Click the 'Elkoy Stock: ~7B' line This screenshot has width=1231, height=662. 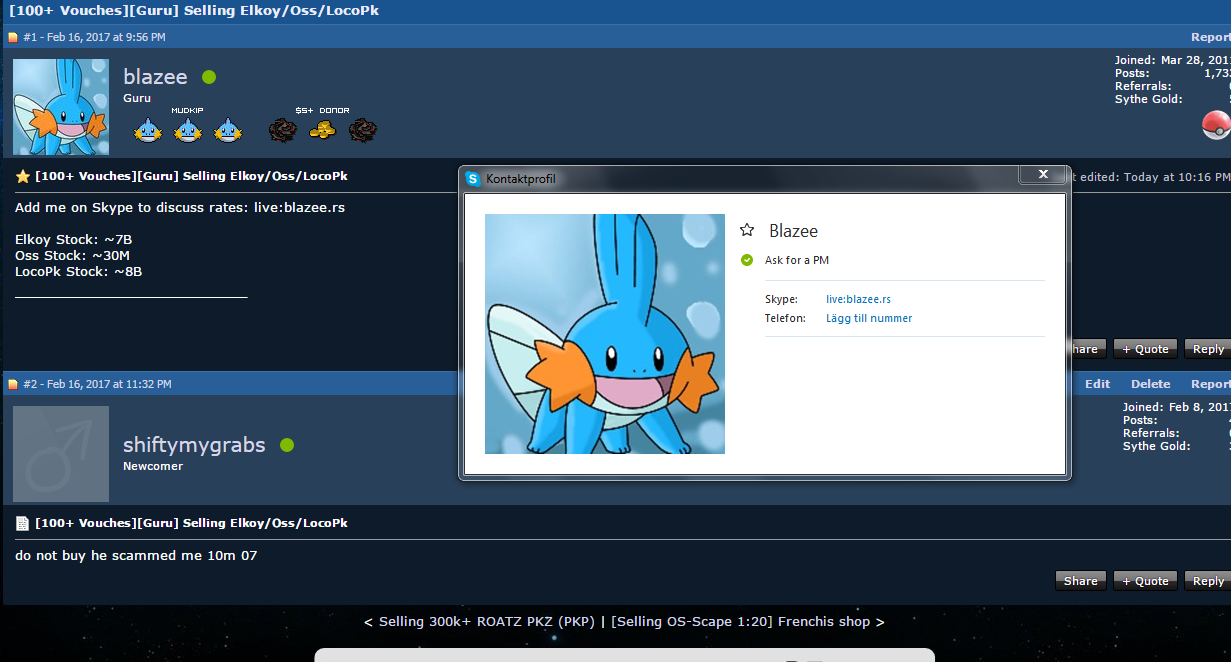[x=73, y=240]
